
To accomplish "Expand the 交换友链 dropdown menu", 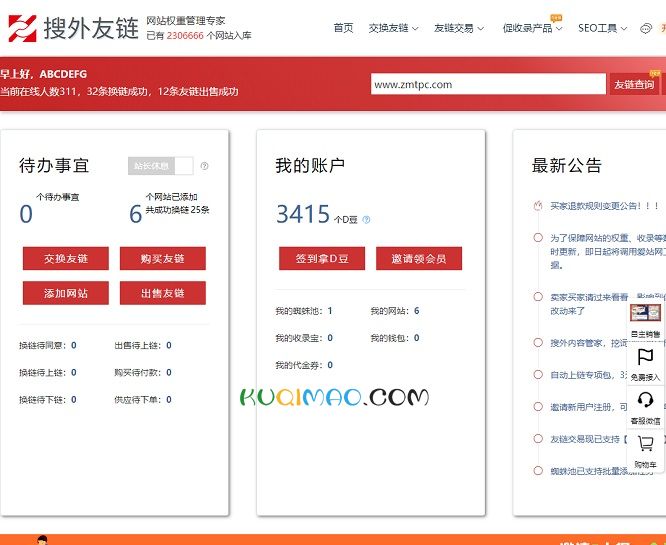I will tap(393, 28).
